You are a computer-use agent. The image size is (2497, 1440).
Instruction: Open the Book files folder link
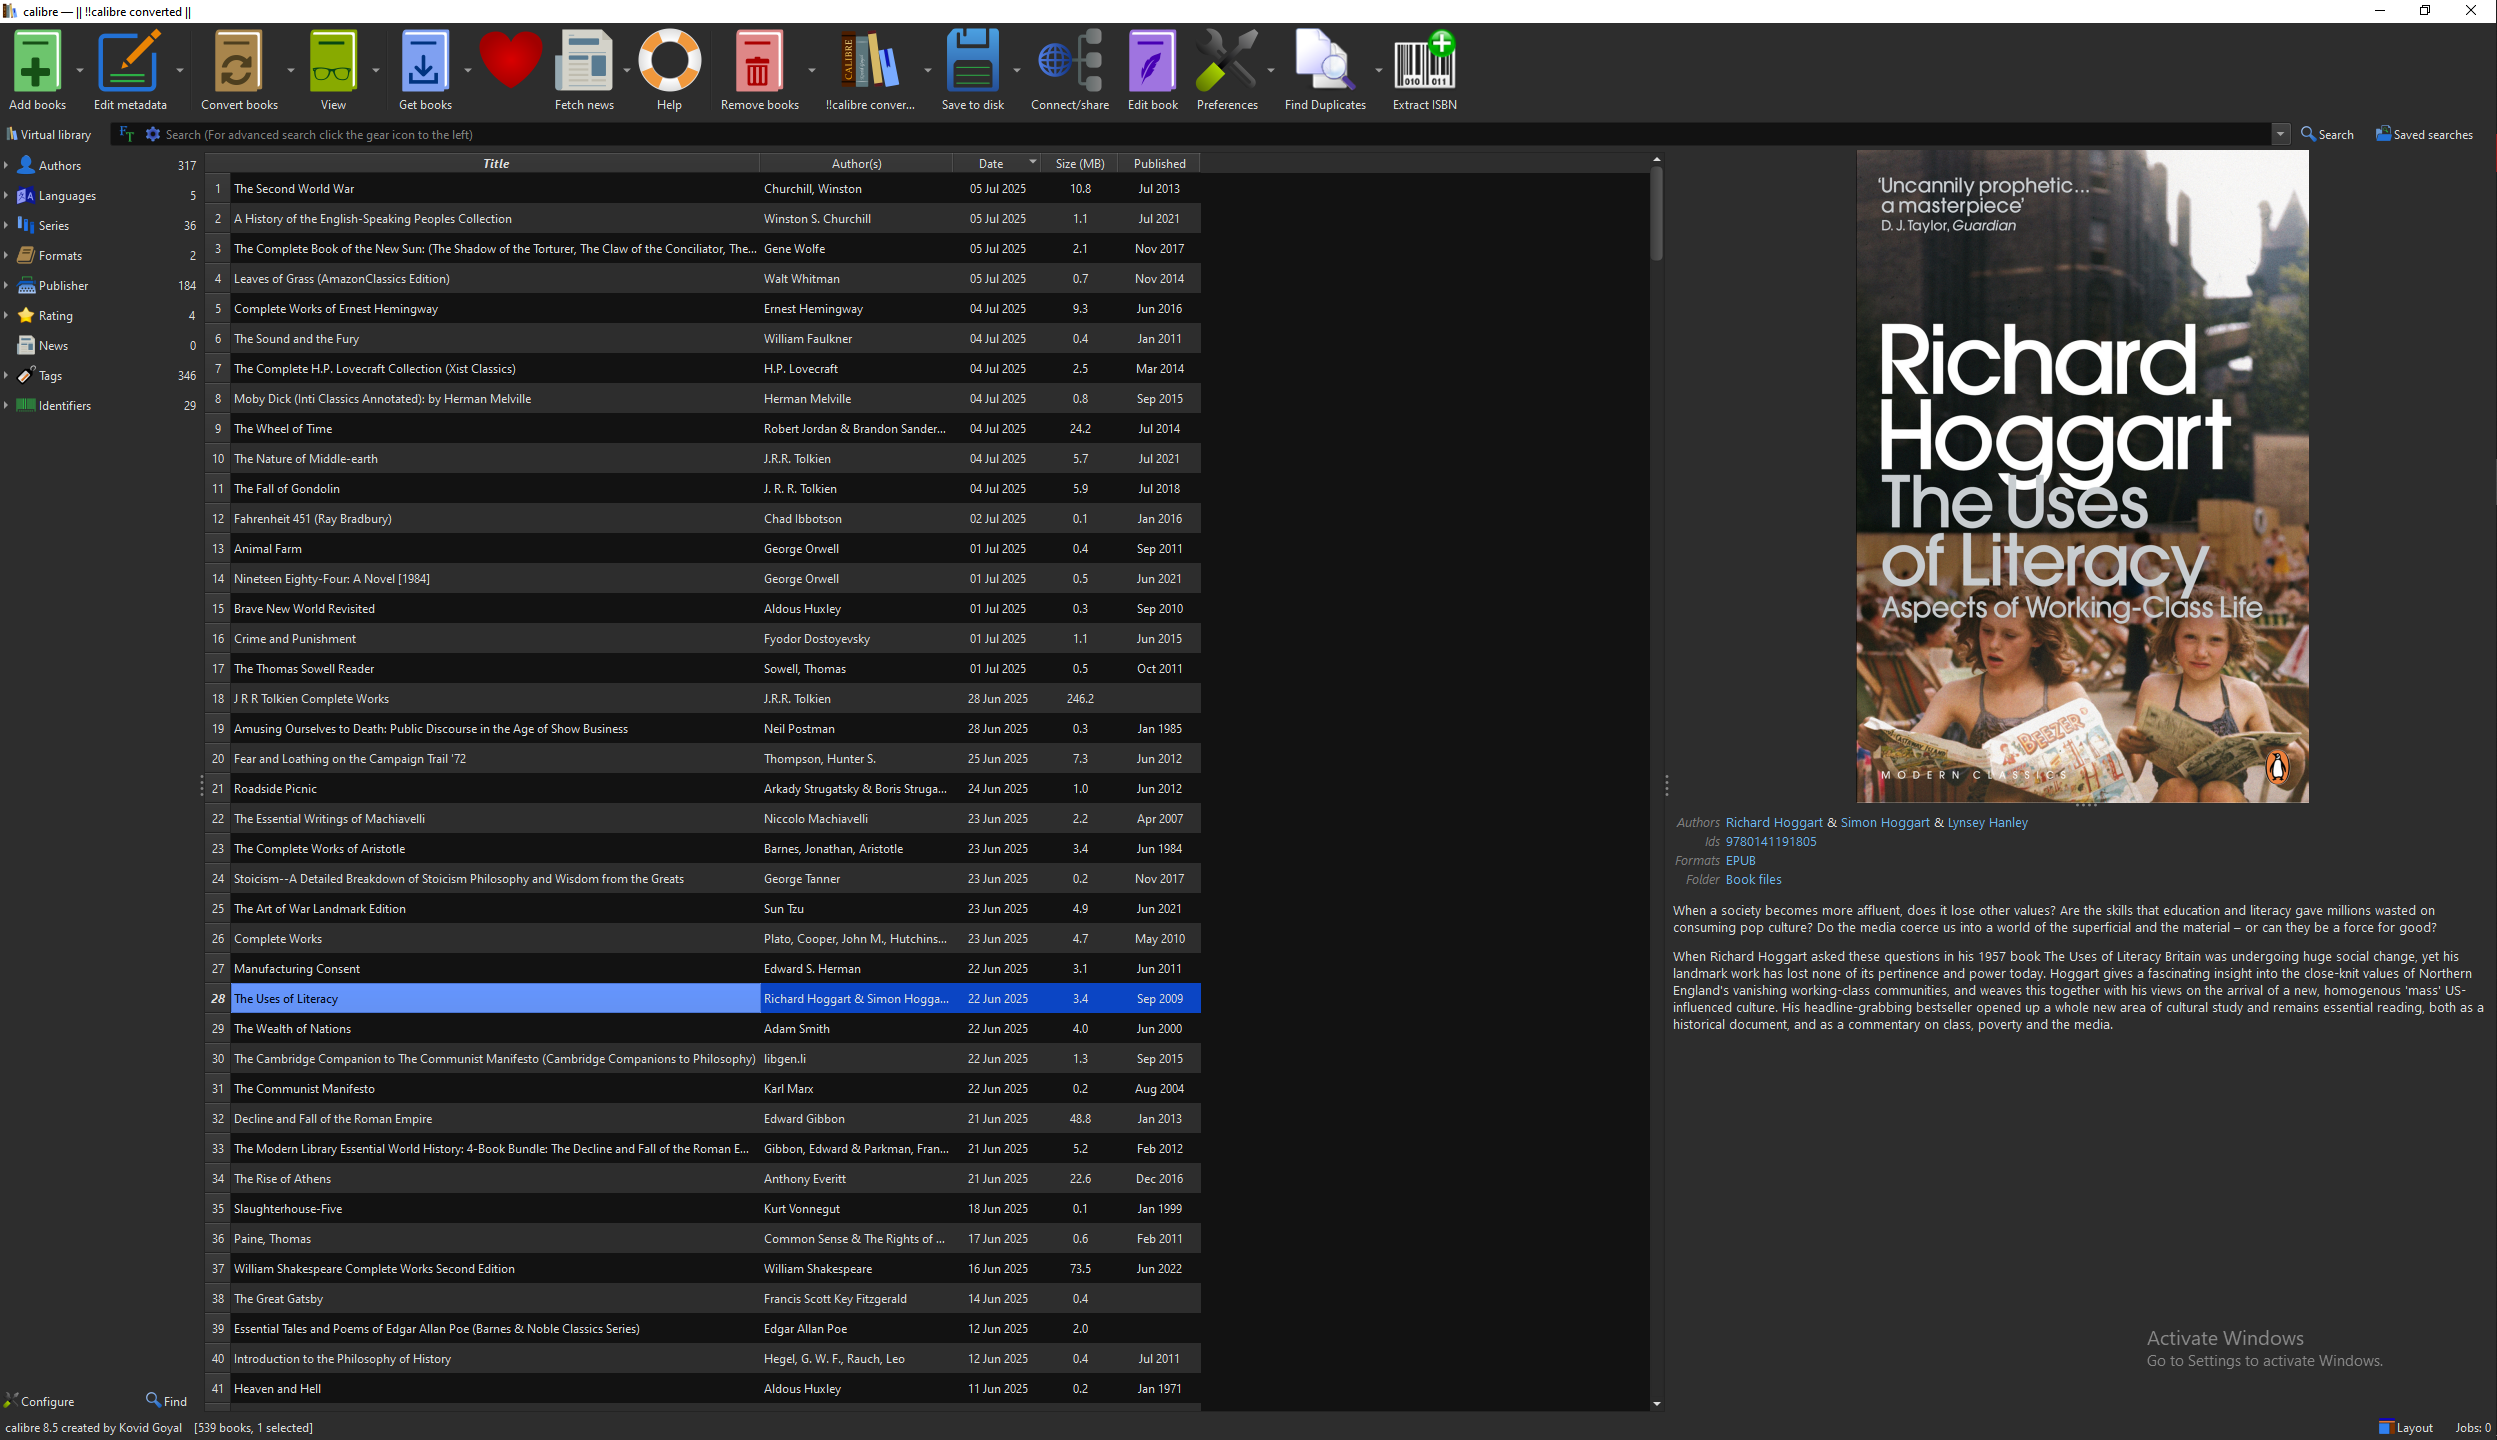pyautogui.click(x=1753, y=879)
